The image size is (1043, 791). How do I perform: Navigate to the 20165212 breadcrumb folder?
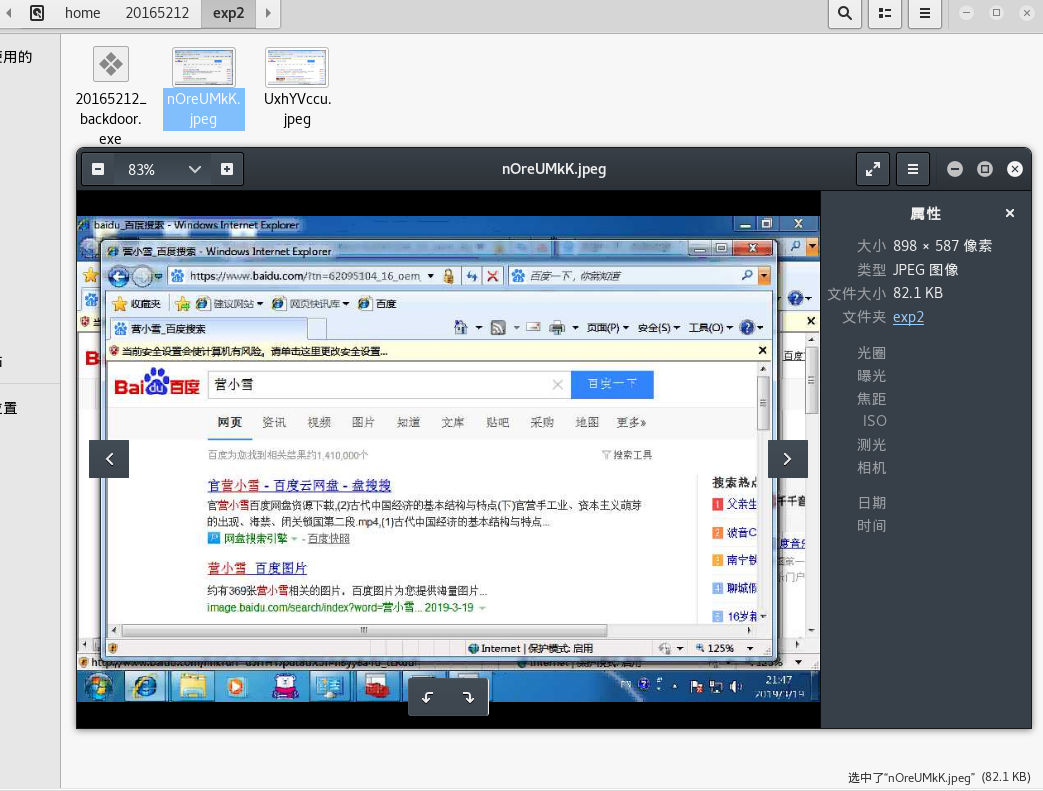157,13
